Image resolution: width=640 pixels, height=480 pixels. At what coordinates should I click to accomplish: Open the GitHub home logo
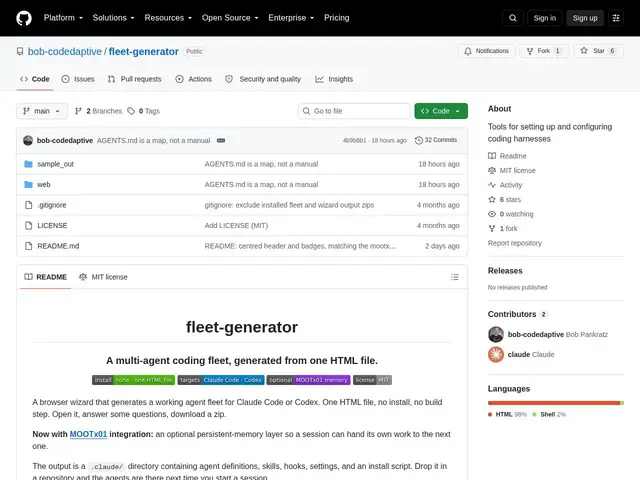[24, 18]
